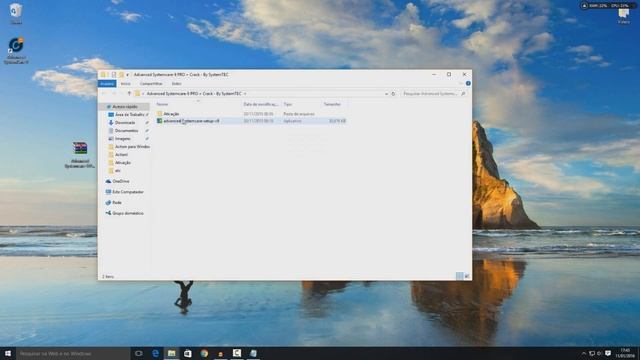Open the volume control in the system tray

click(x=600, y=353)
